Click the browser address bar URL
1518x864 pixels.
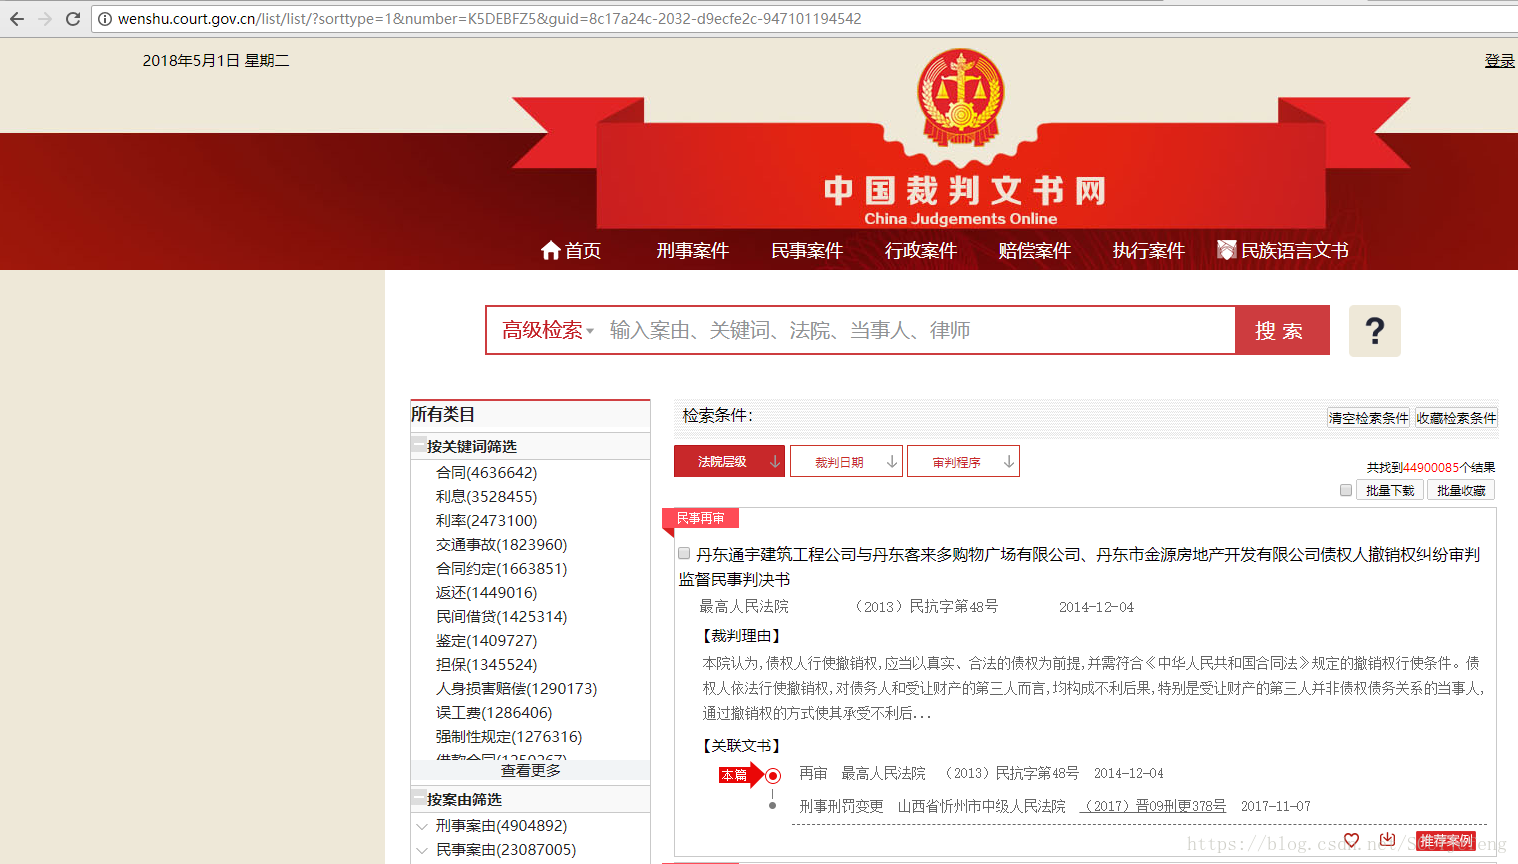coord(489,19)
